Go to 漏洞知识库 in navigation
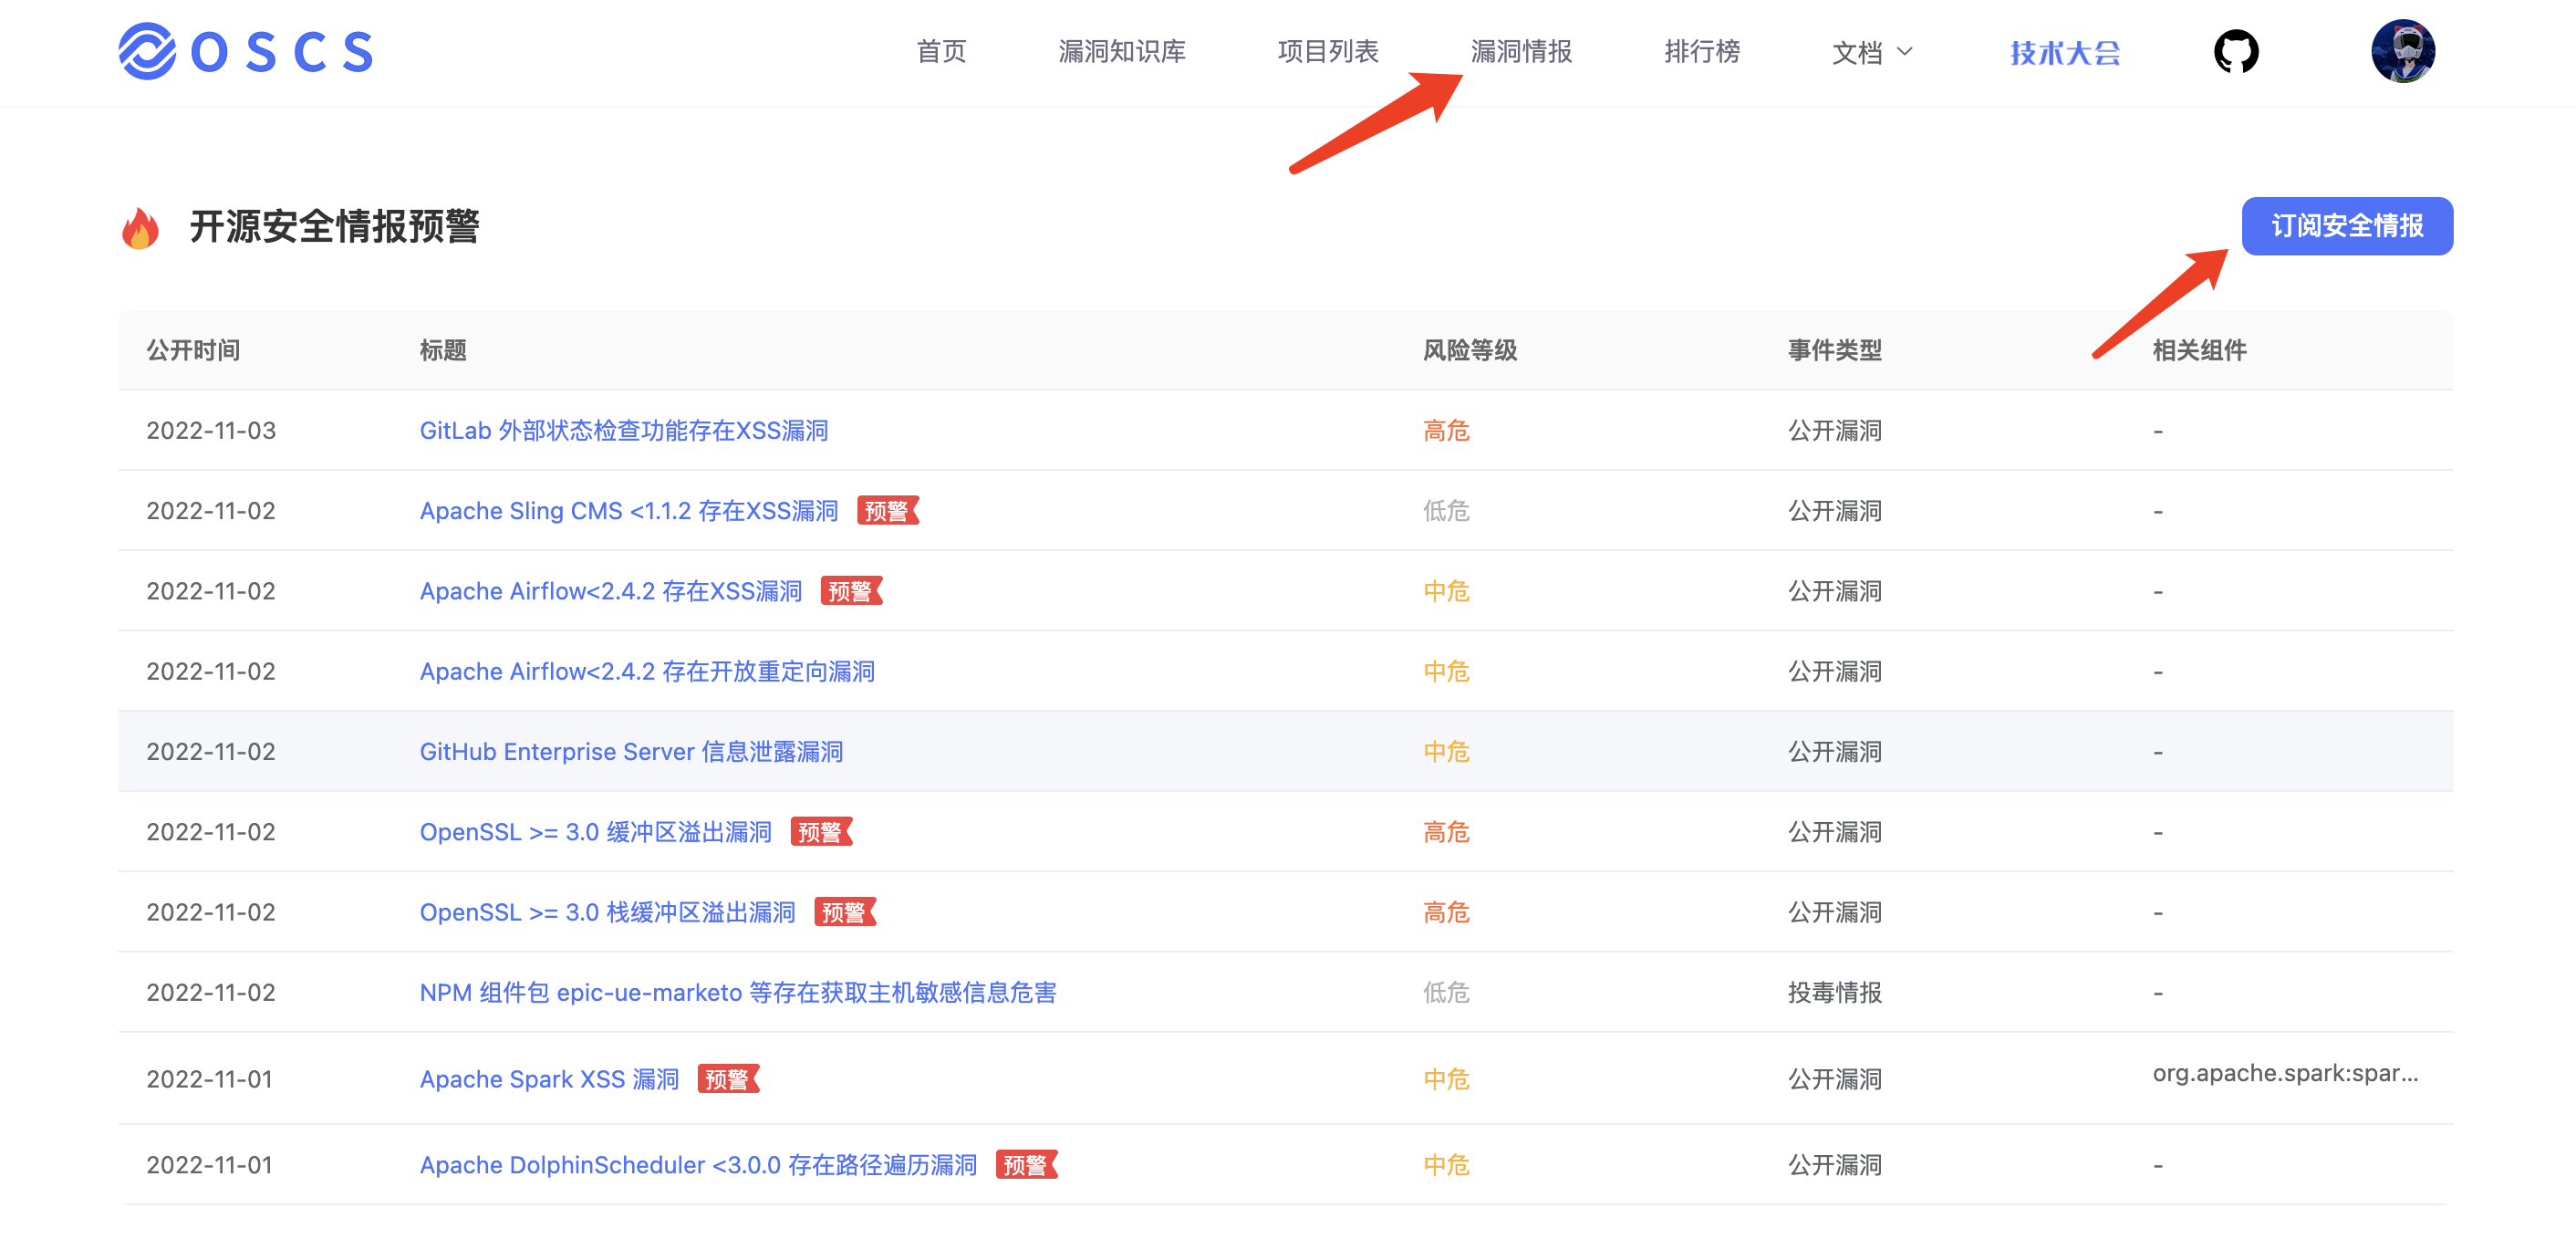This screenshot has height=1239, width=2576. coord(1121,51)
